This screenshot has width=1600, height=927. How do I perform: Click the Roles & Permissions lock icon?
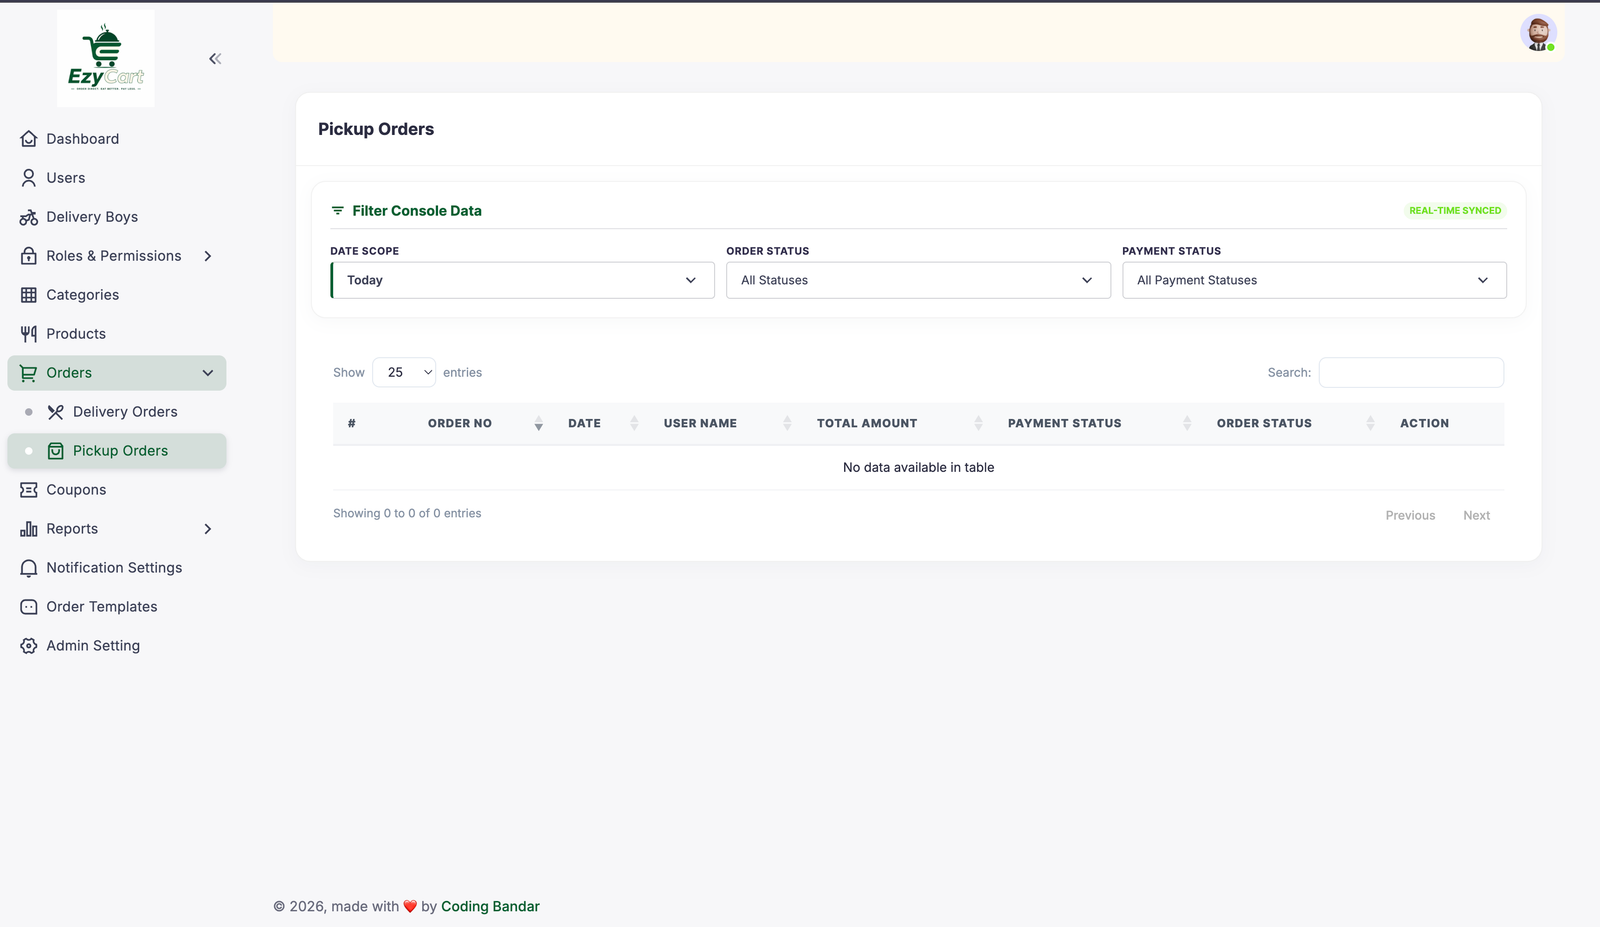(x=29, y=256)
